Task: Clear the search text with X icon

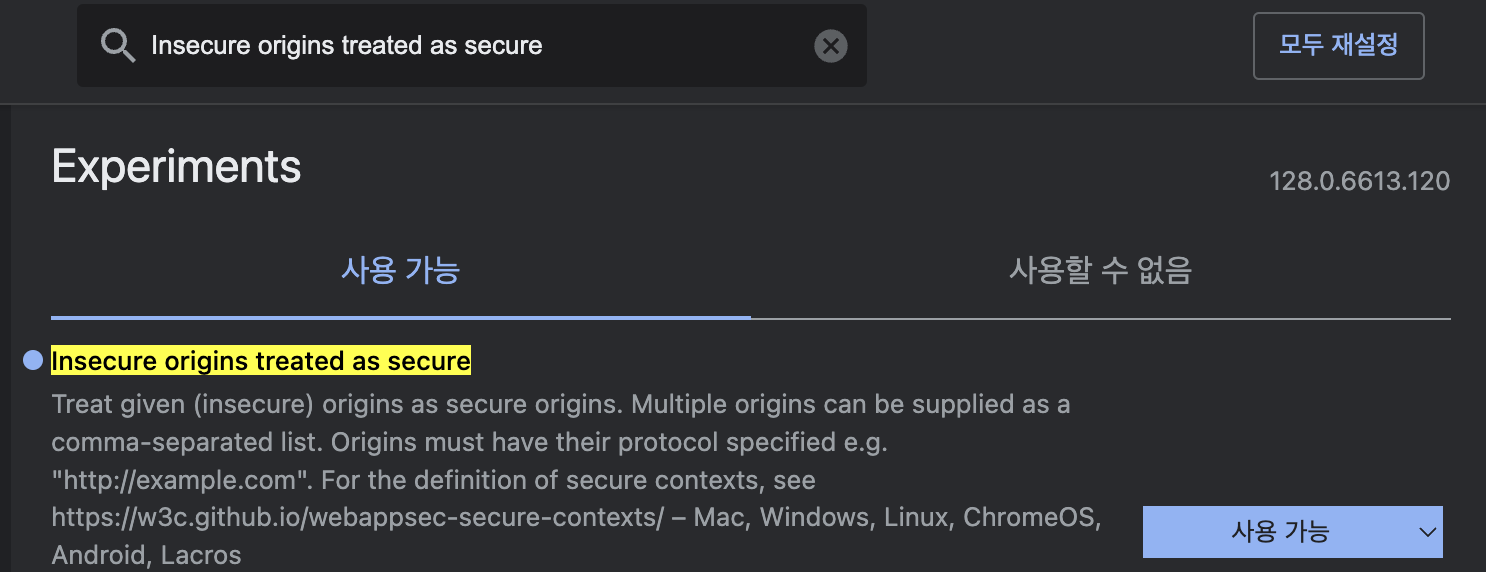Action: (830, 46)
